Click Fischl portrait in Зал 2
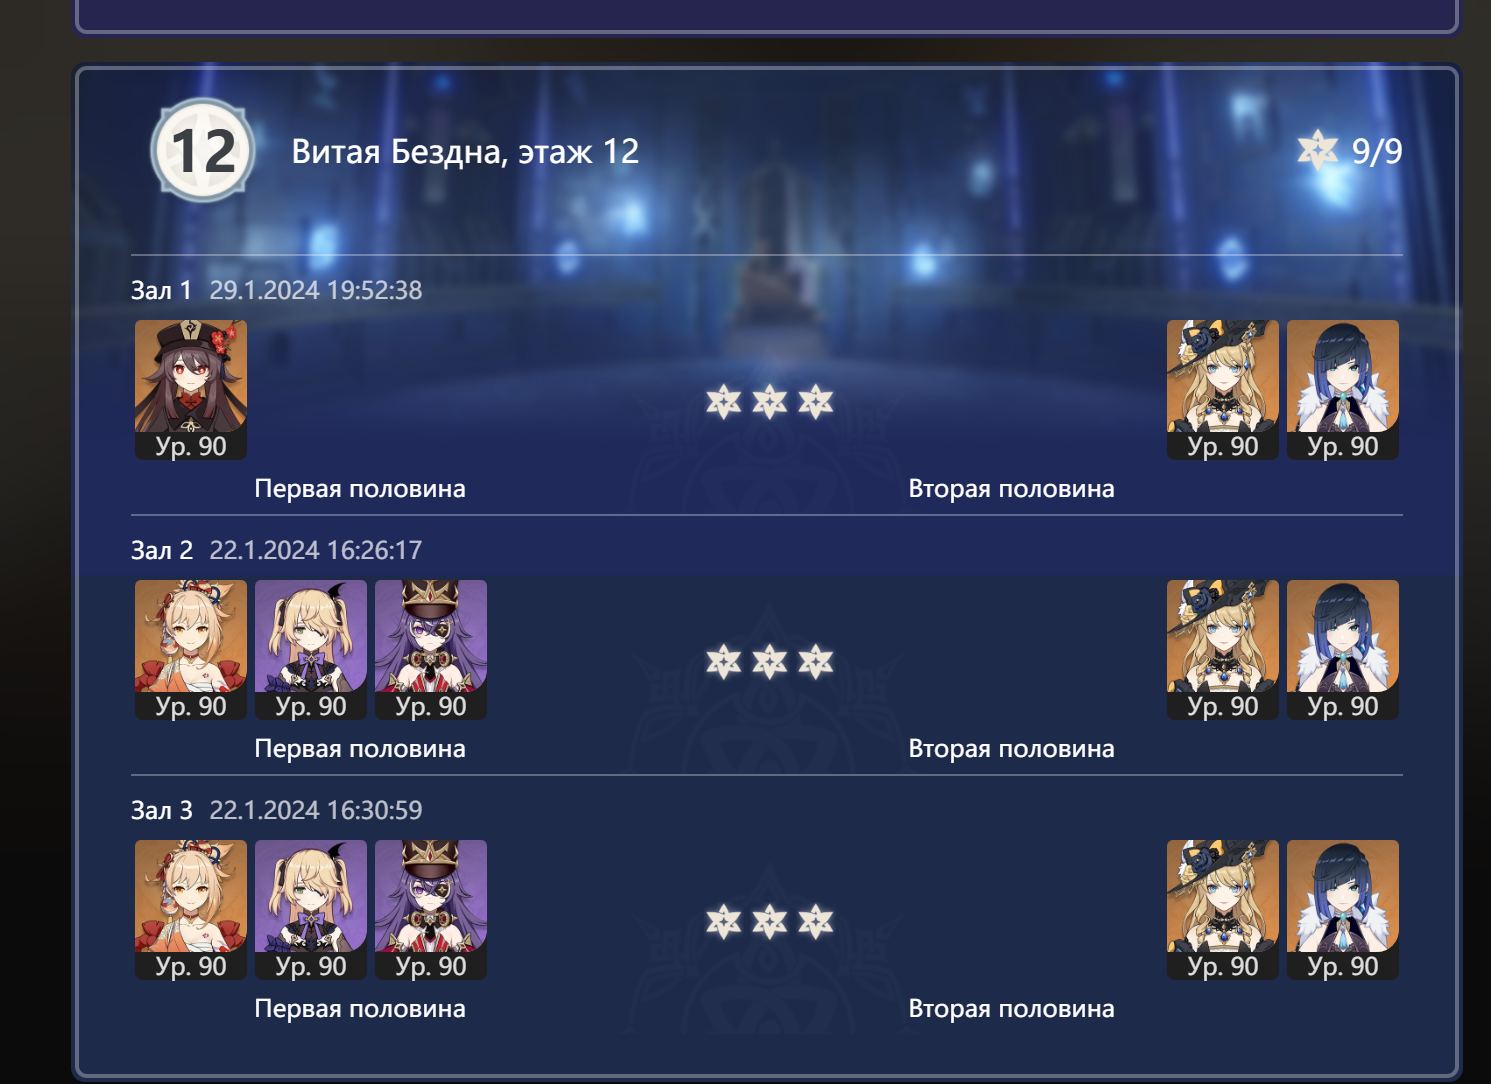Screen dimensions: 1491x1084 (x=311, y=649)
